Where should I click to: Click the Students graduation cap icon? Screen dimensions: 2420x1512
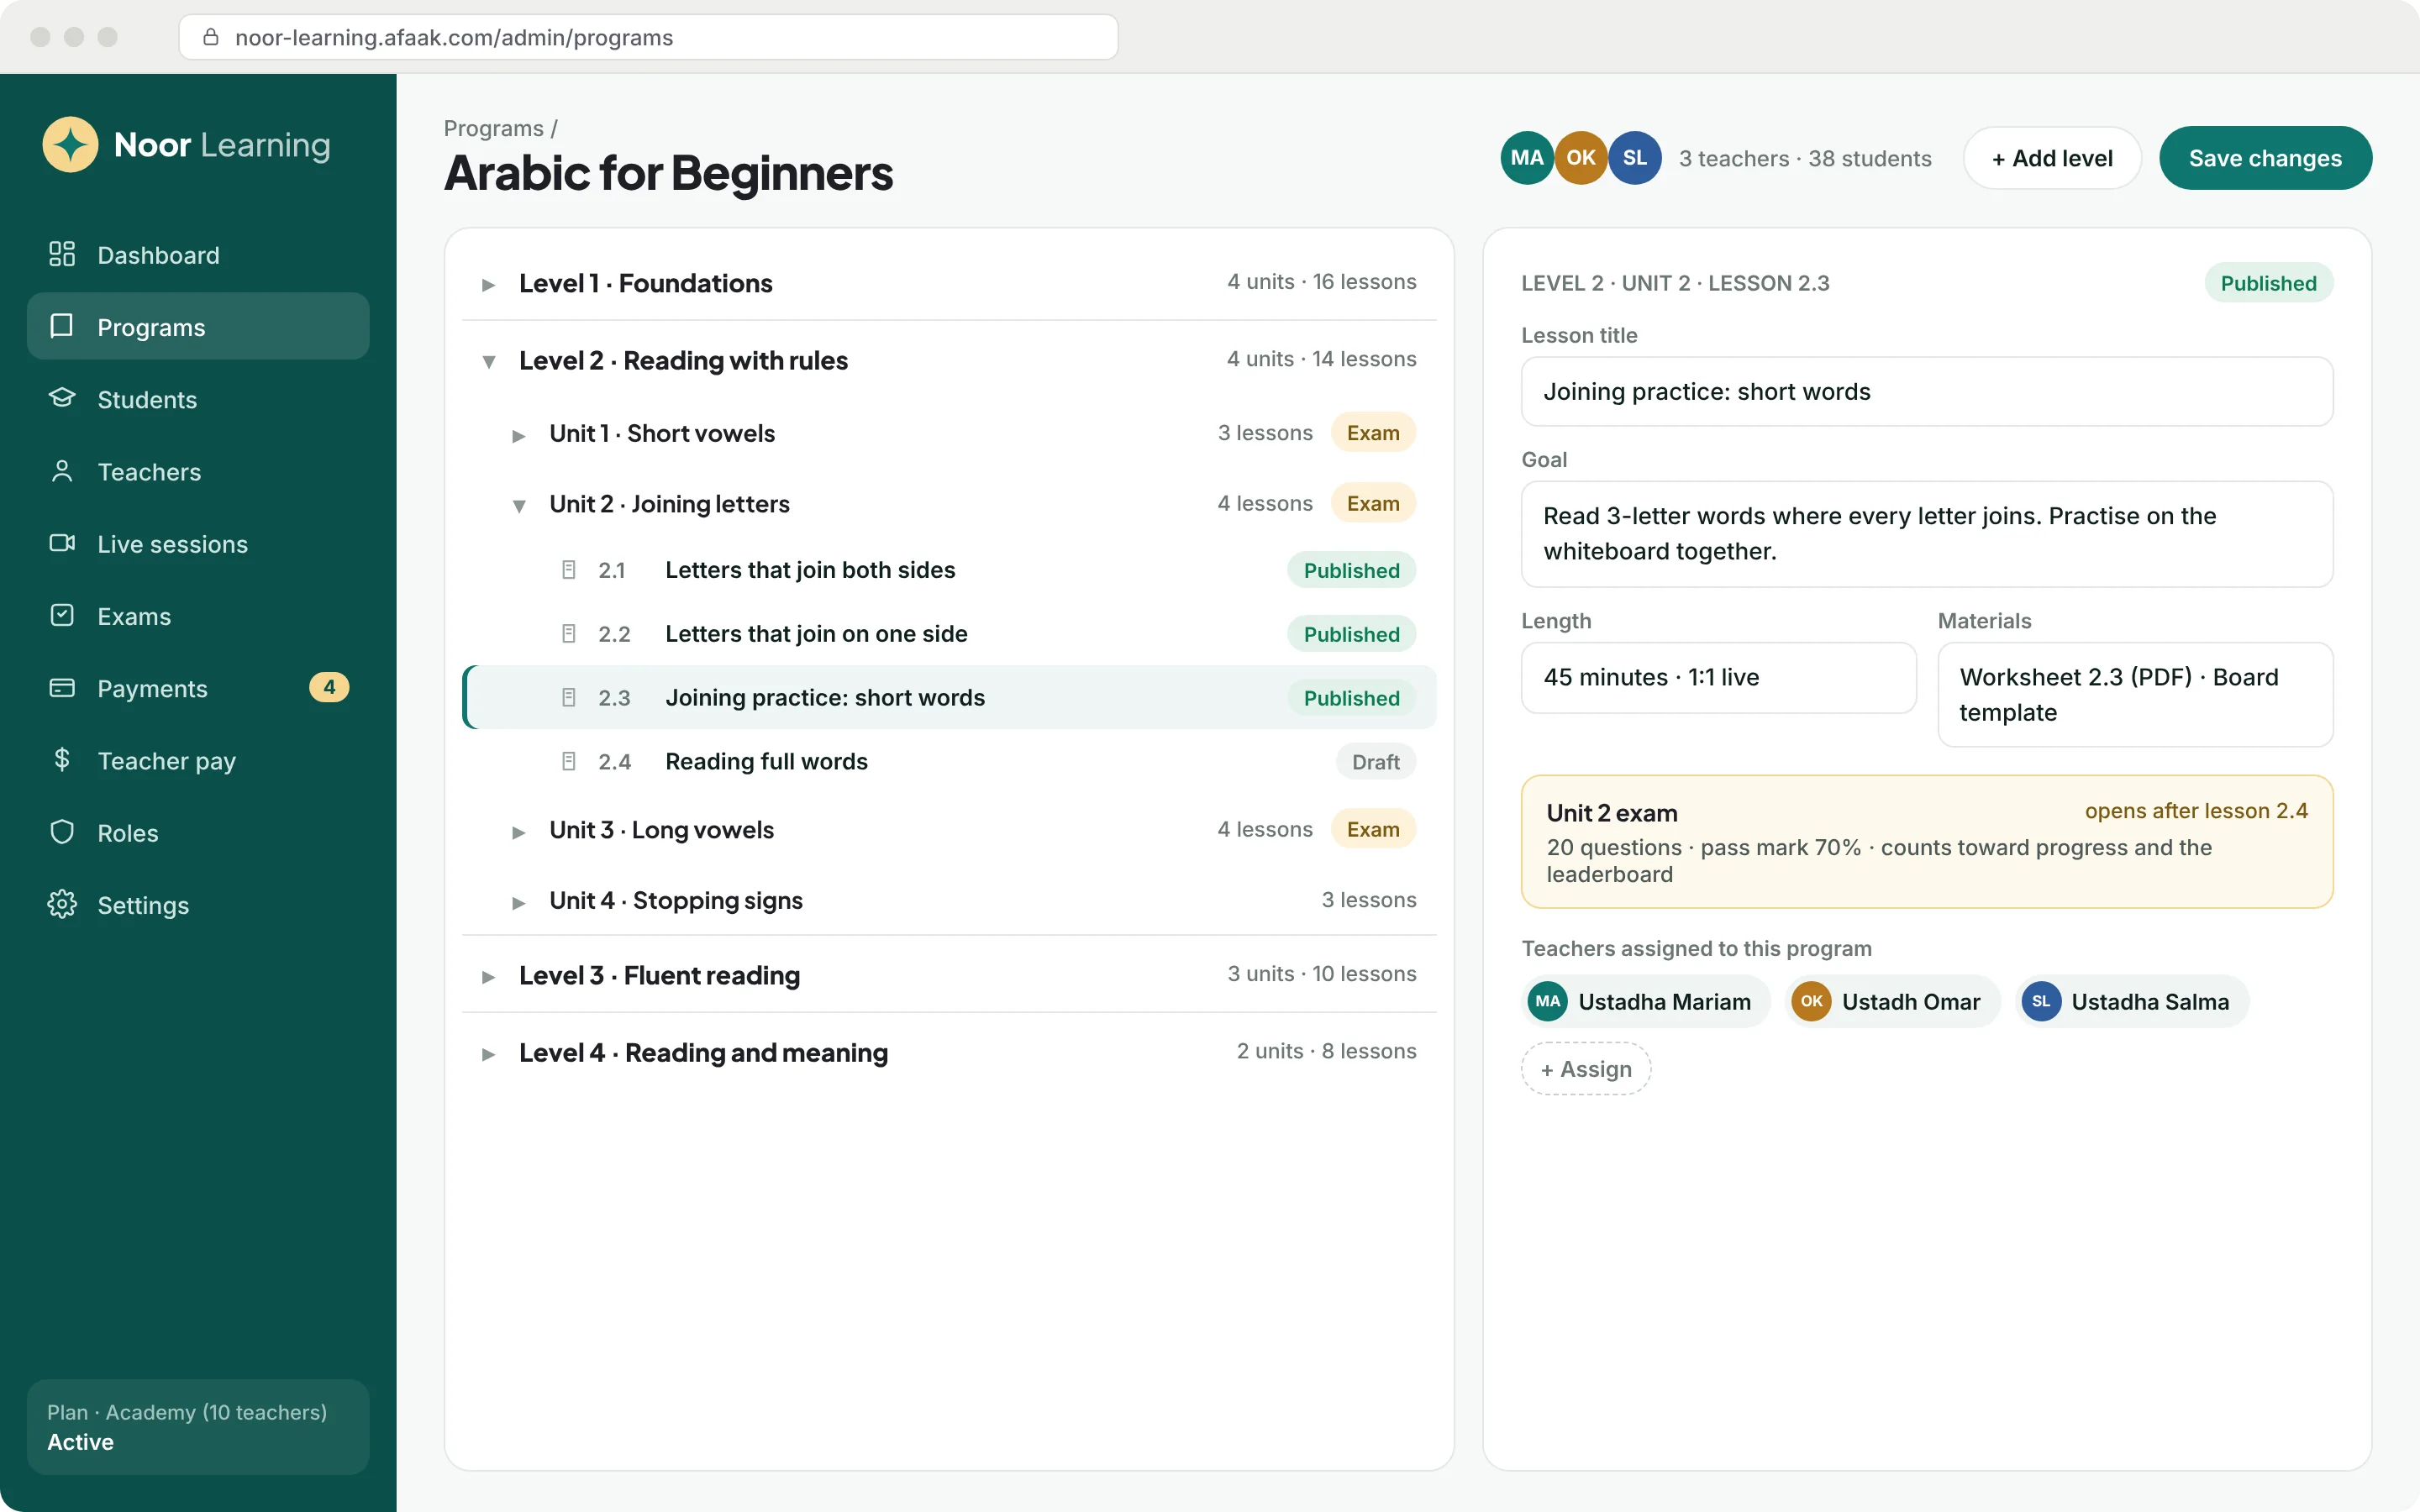tap(62, 398)
